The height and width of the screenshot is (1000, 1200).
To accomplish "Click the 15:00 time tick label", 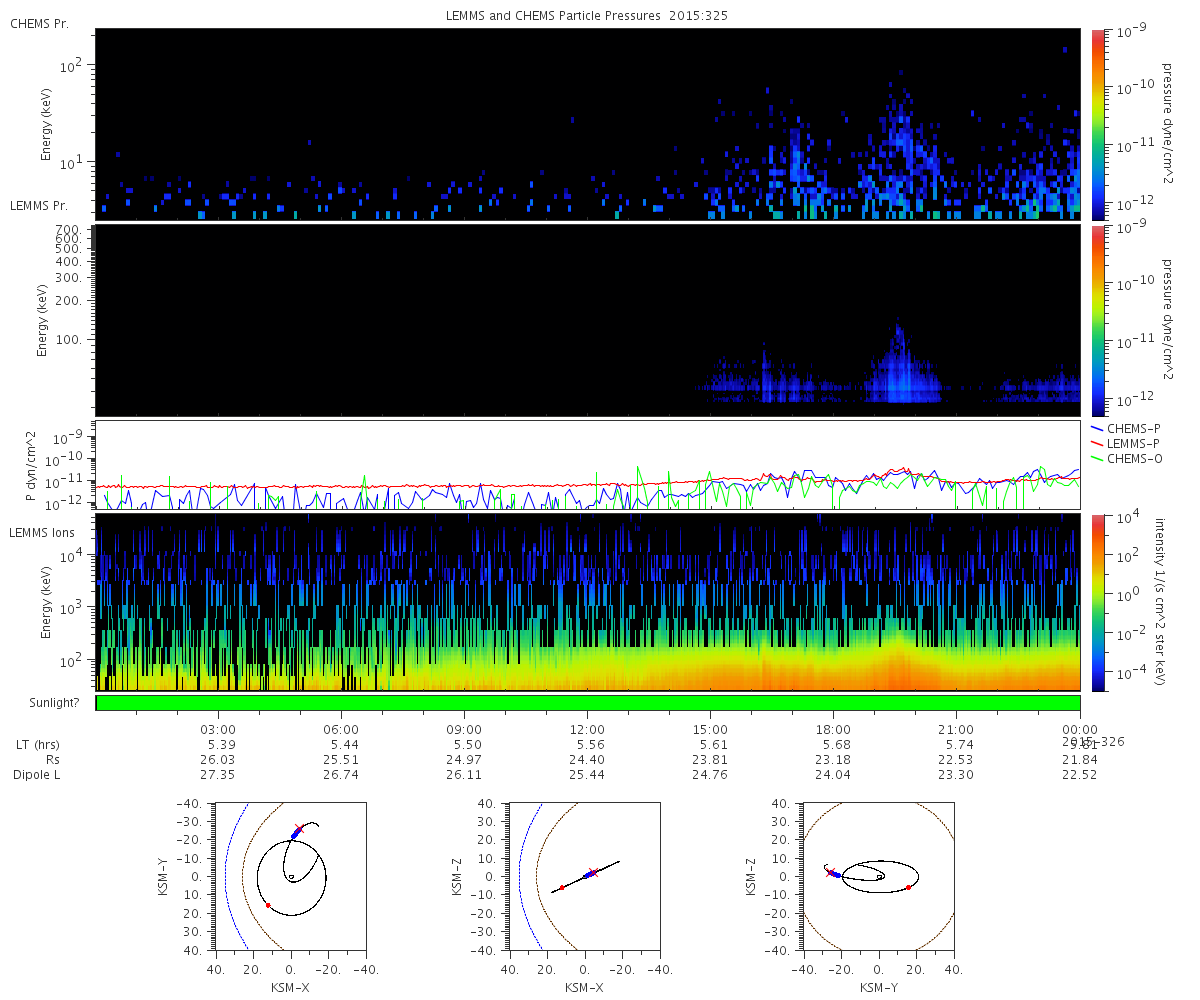I will [711, 729].
